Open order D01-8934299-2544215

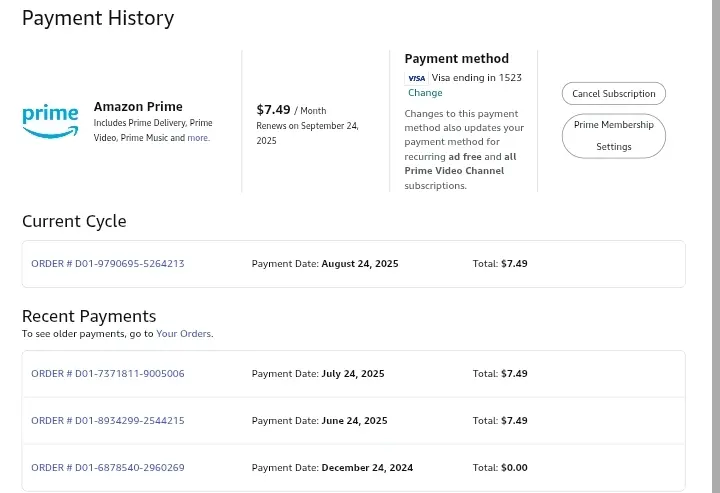click(x=107, y=420)
